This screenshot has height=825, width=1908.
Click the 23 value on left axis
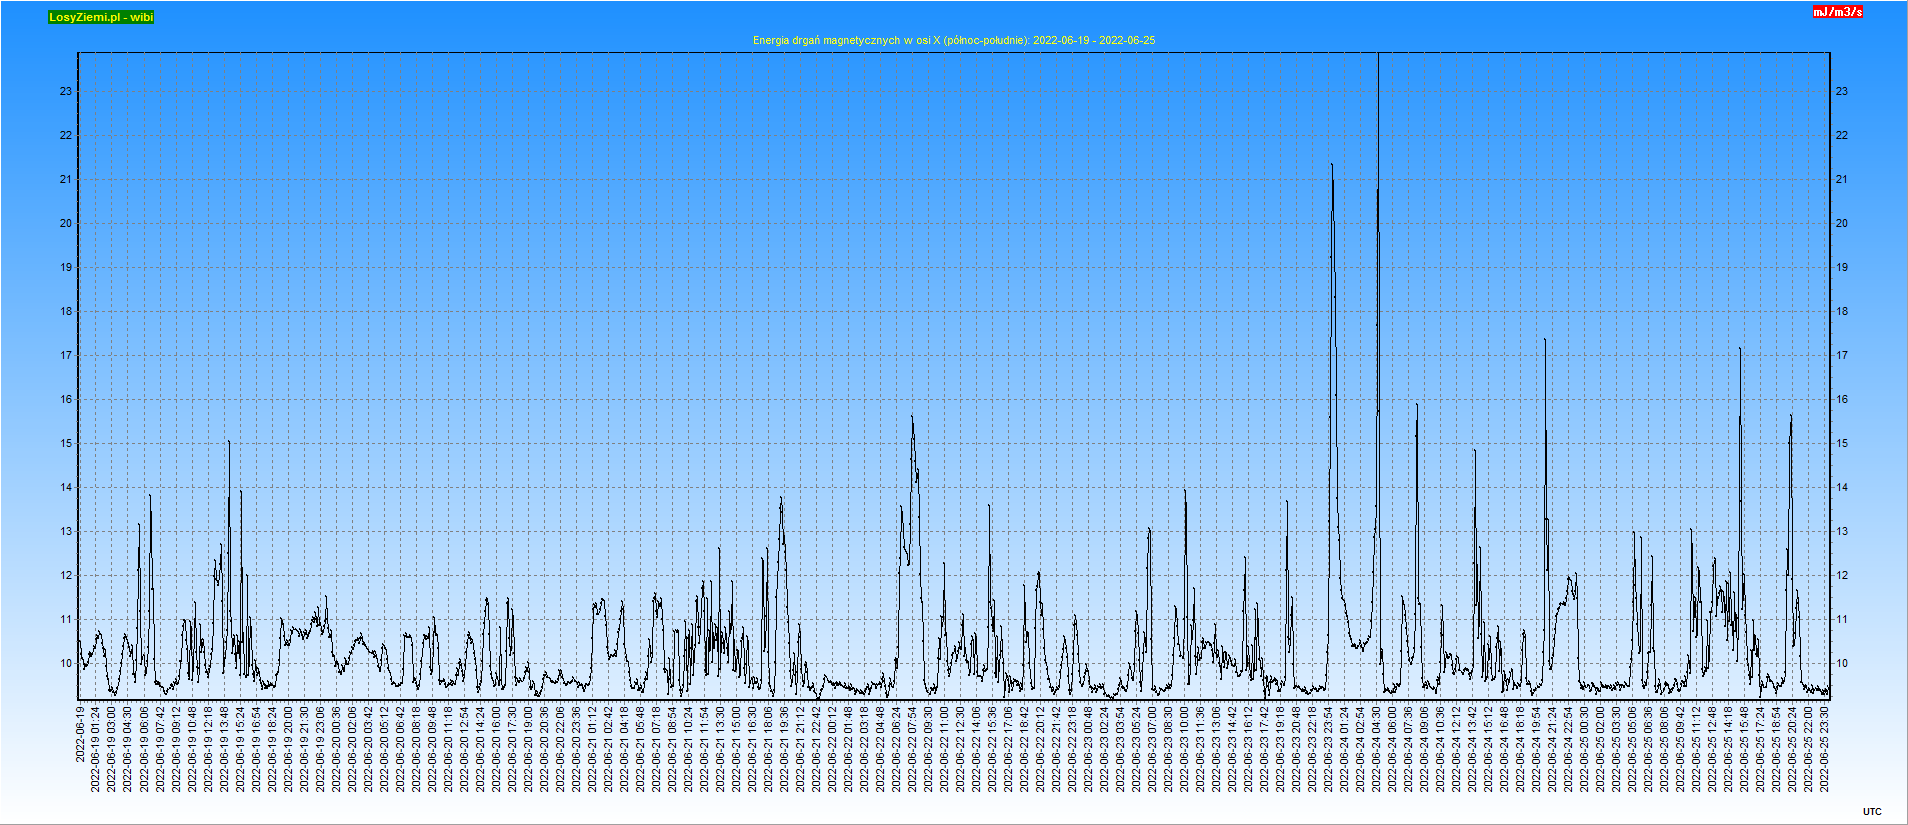[x=66, y=91]
